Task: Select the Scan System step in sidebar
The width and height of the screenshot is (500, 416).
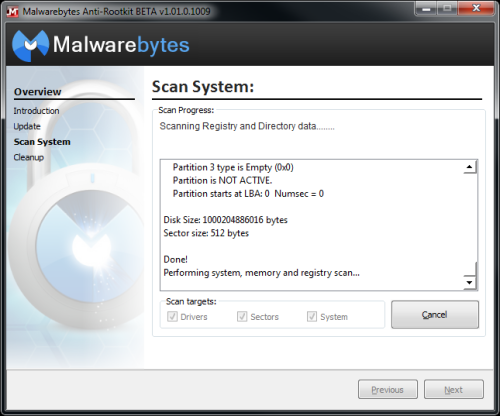Action: (42, 142)
